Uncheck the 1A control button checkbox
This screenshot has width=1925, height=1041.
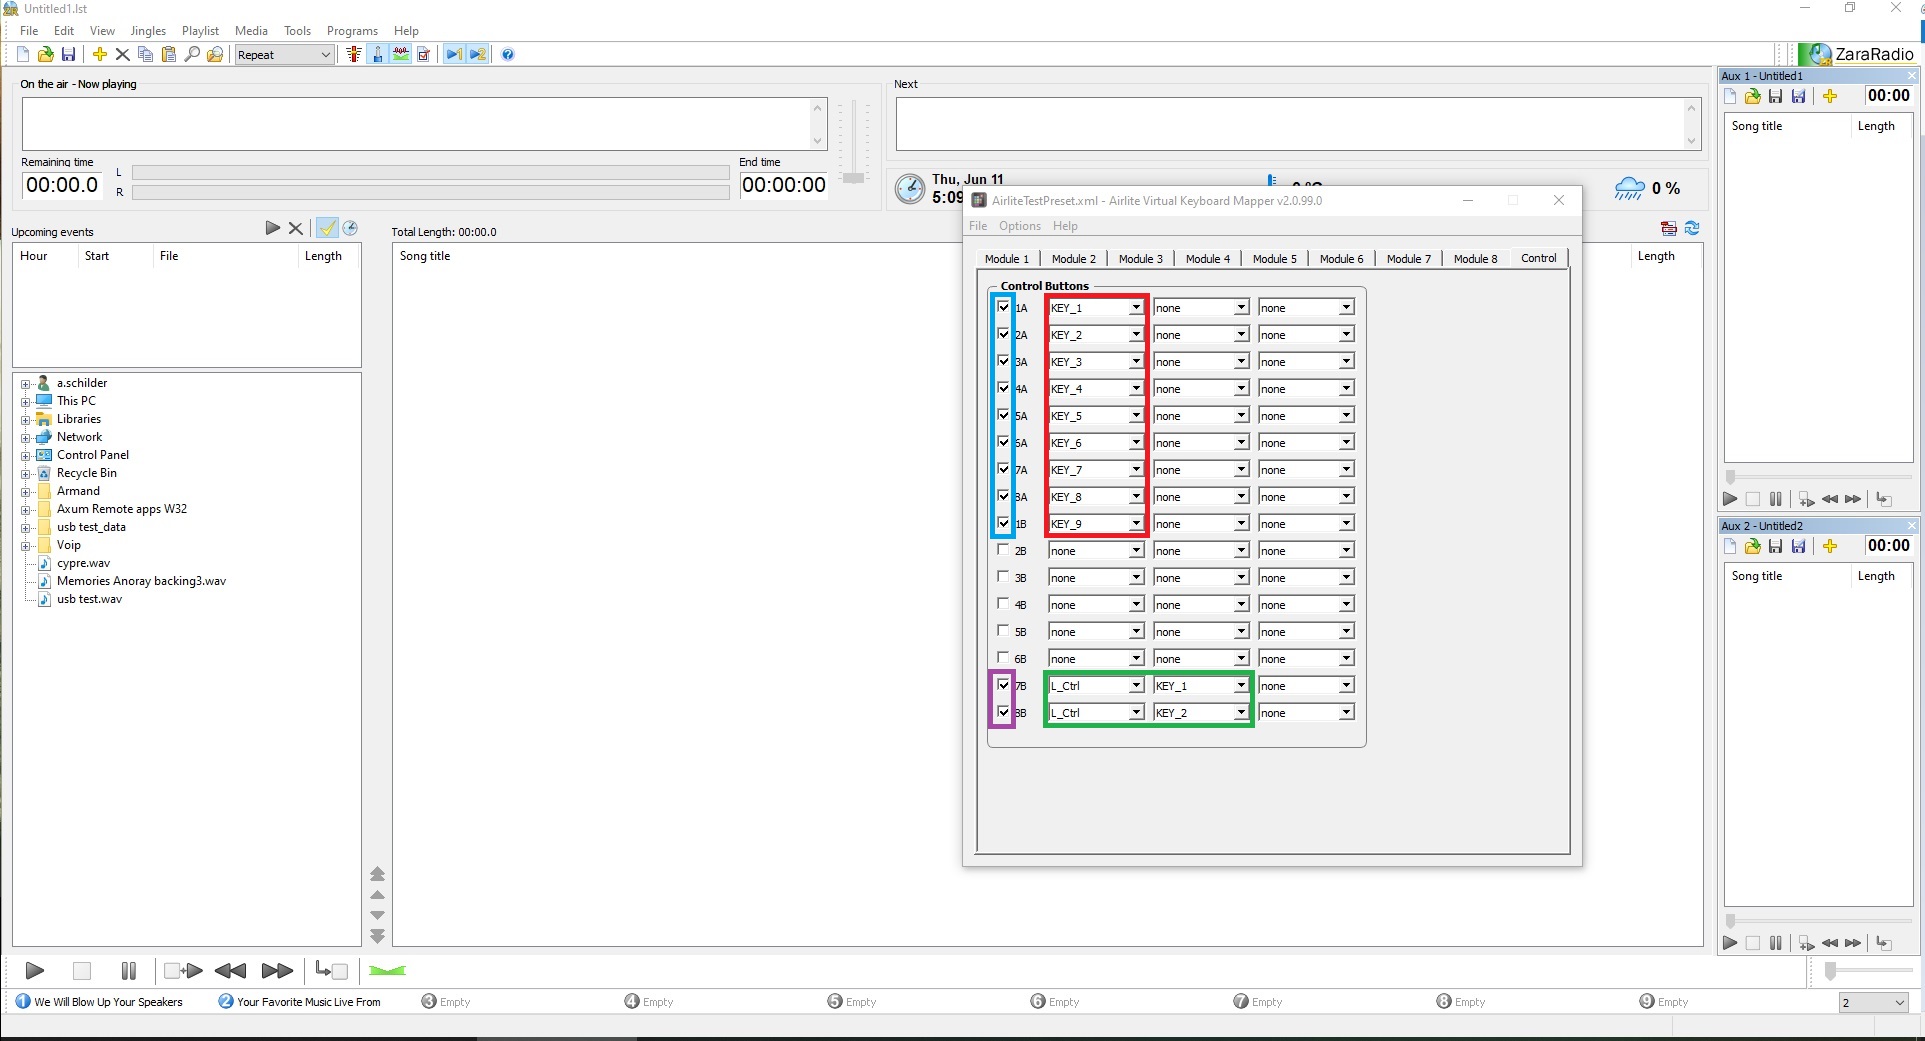1003,307
